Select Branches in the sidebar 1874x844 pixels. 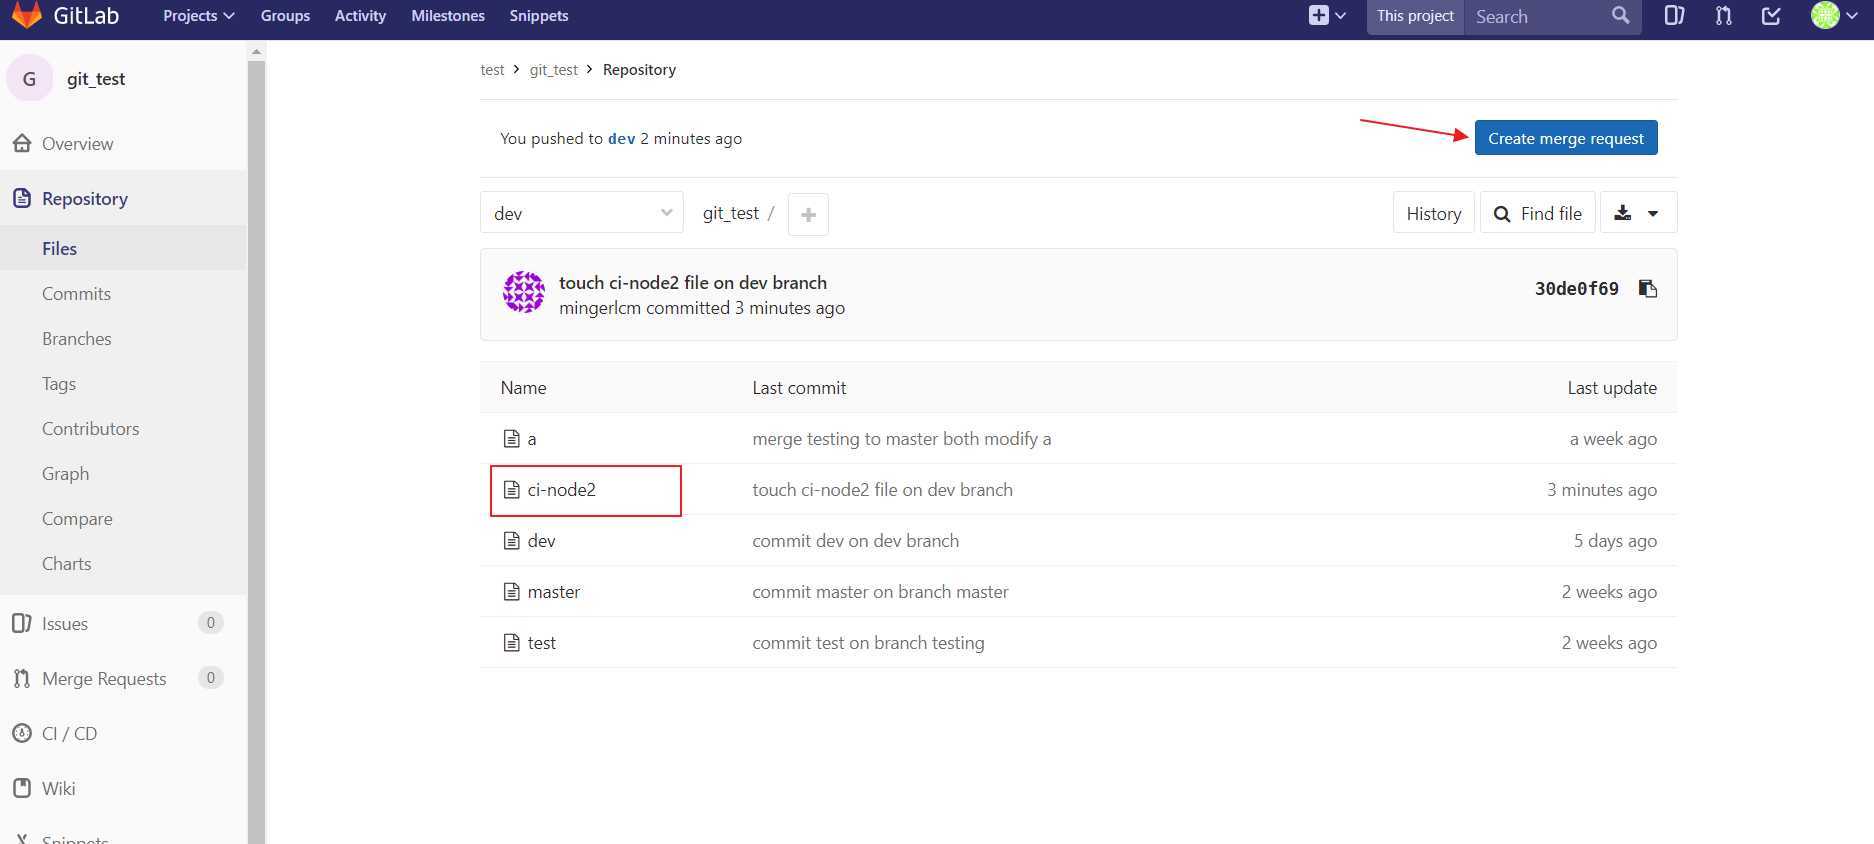coord(77,338)
